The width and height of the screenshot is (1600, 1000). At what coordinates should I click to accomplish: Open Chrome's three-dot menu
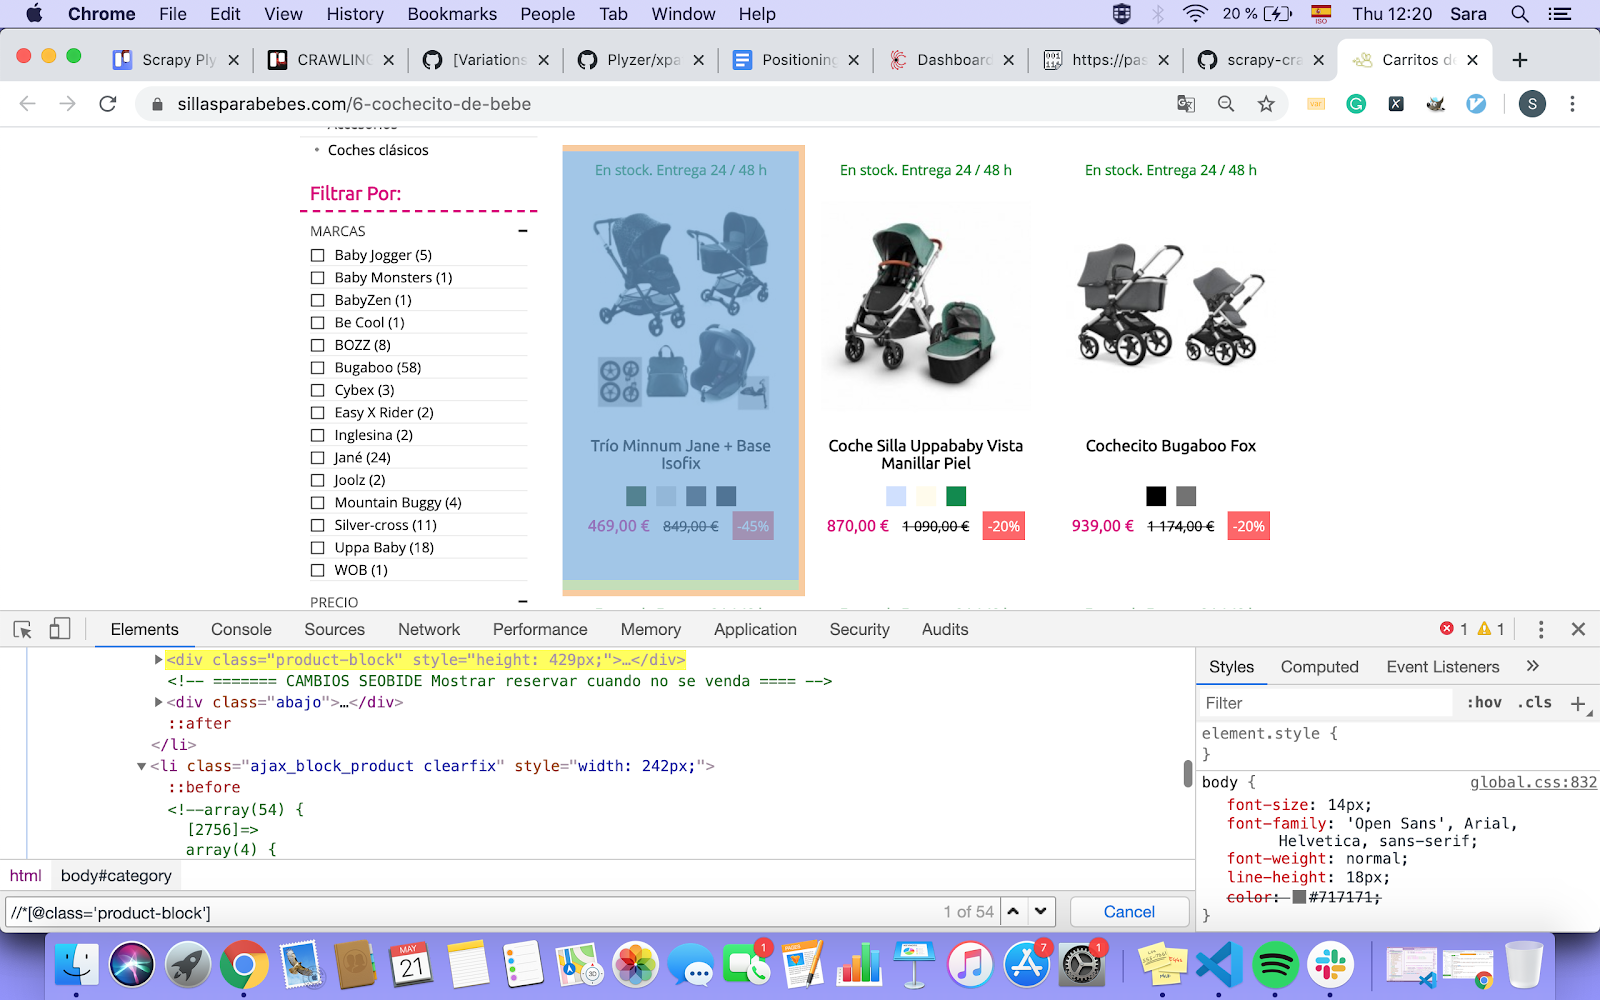[1572, 104]
